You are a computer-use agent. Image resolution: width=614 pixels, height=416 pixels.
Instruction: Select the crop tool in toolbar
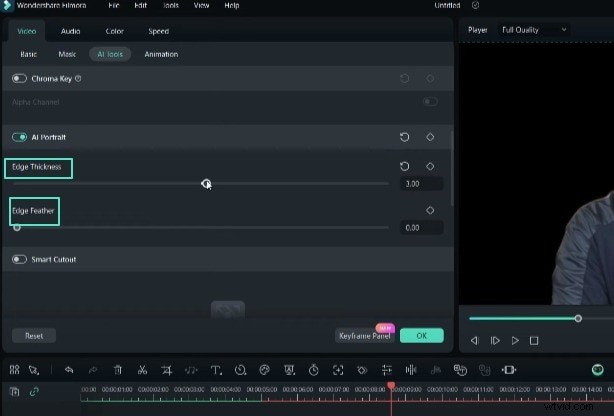[x=167, y=370]
